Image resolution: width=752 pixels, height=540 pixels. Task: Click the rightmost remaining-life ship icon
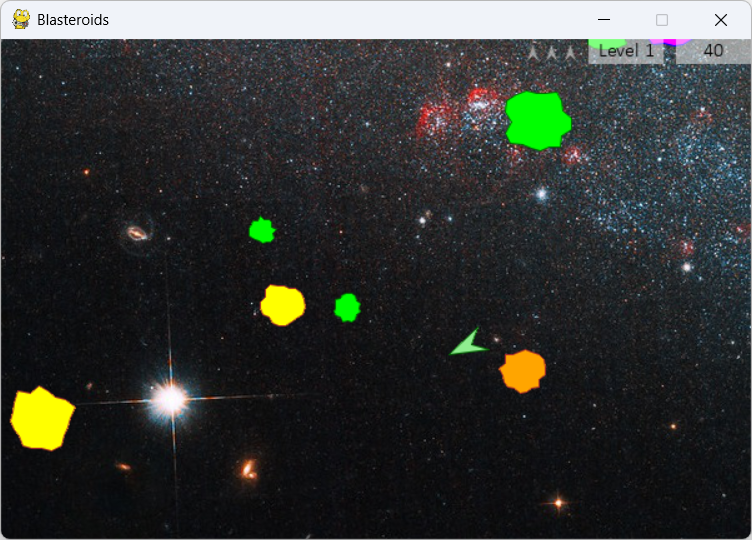tap(570, 52)
